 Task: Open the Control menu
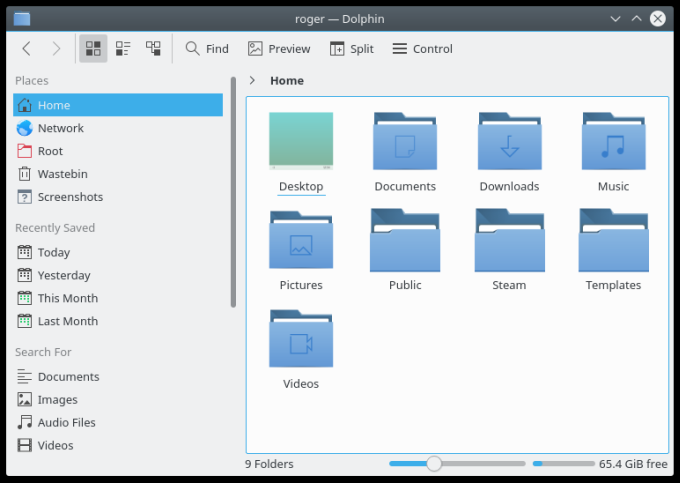422,49
